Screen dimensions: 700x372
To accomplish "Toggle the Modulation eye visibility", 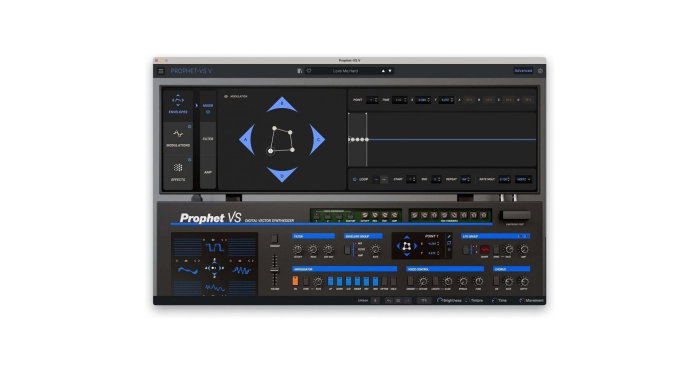I will click(226, 96).
